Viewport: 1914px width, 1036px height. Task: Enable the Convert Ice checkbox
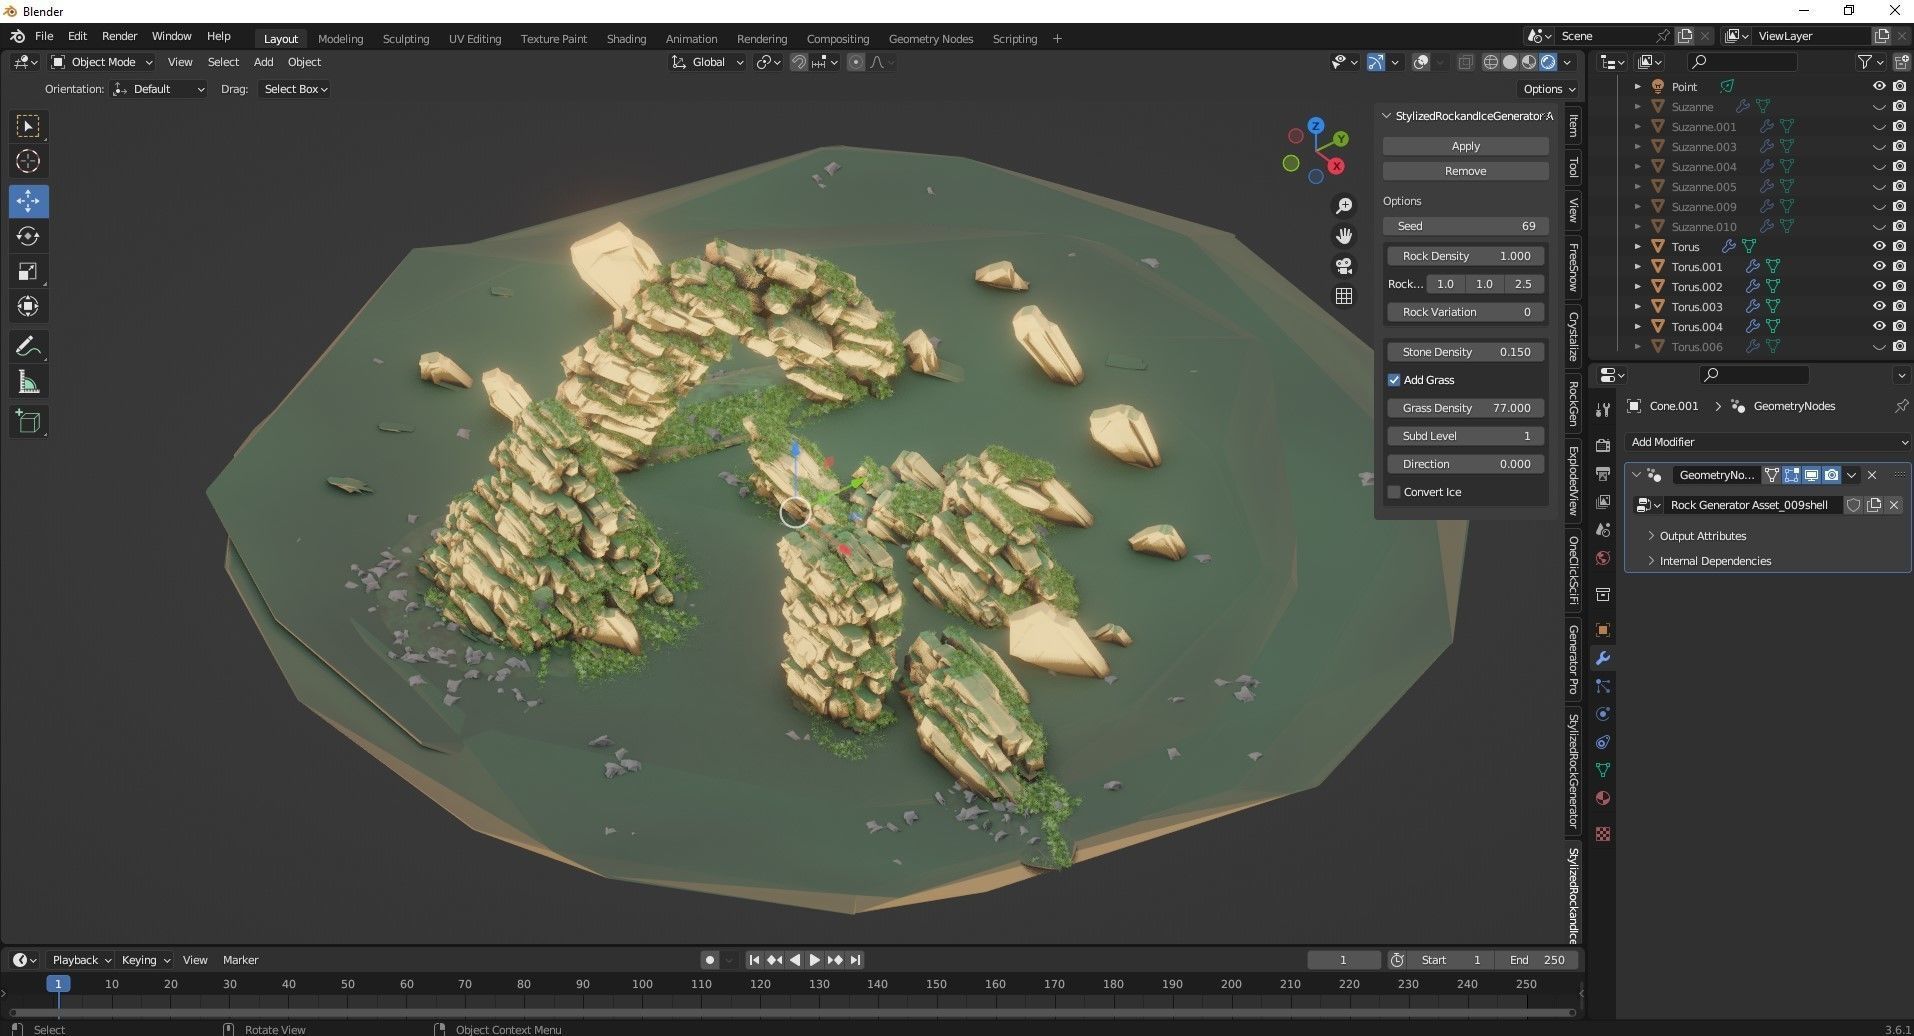click(1394, 491)
